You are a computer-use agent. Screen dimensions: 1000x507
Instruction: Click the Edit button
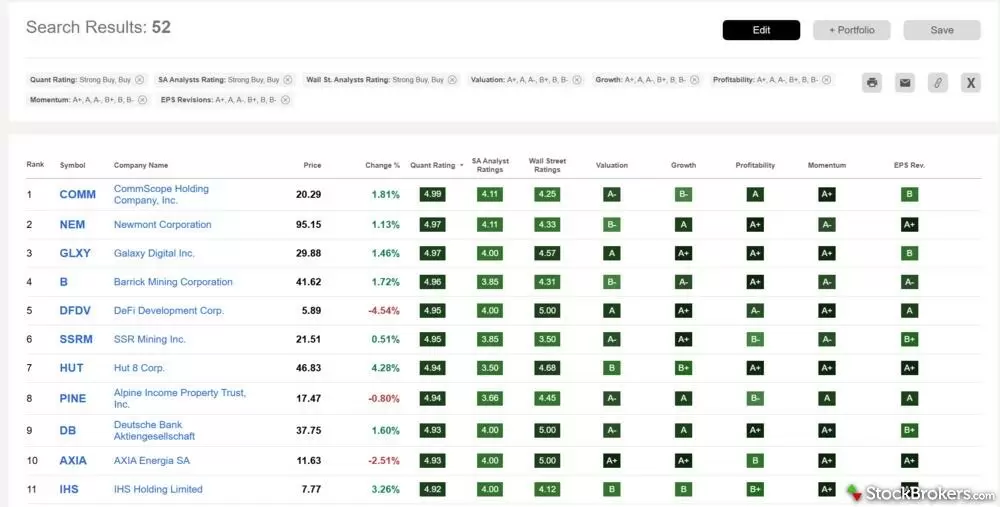click(761, 30)
